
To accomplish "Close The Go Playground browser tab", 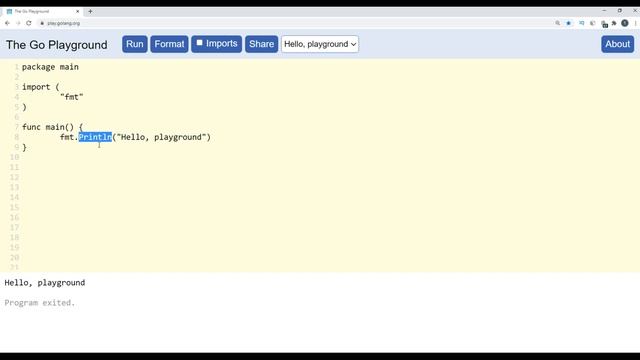I will pos(78,11).
